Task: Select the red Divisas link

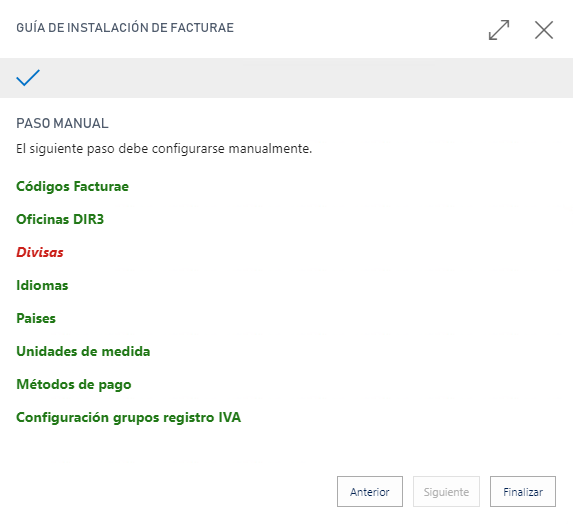Action: 40,252
